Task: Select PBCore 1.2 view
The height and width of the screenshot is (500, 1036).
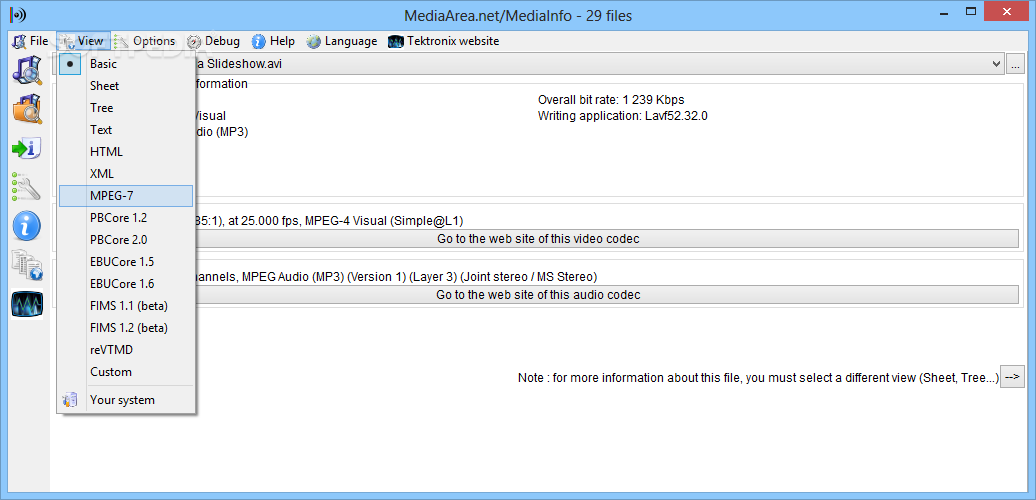Action: pos(126,217)
